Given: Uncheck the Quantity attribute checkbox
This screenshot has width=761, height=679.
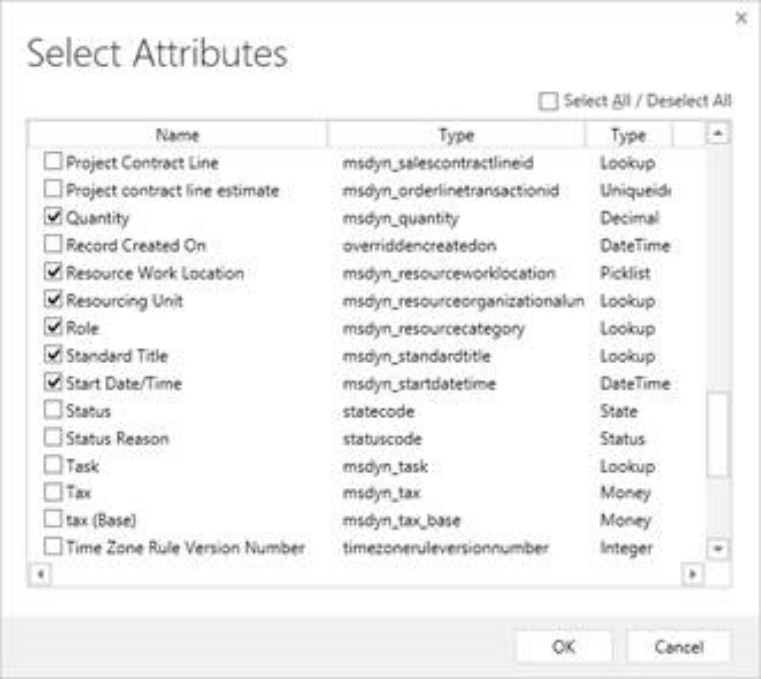Looking at the screenshot, I should pyautogui.click(x=53, y=217).
